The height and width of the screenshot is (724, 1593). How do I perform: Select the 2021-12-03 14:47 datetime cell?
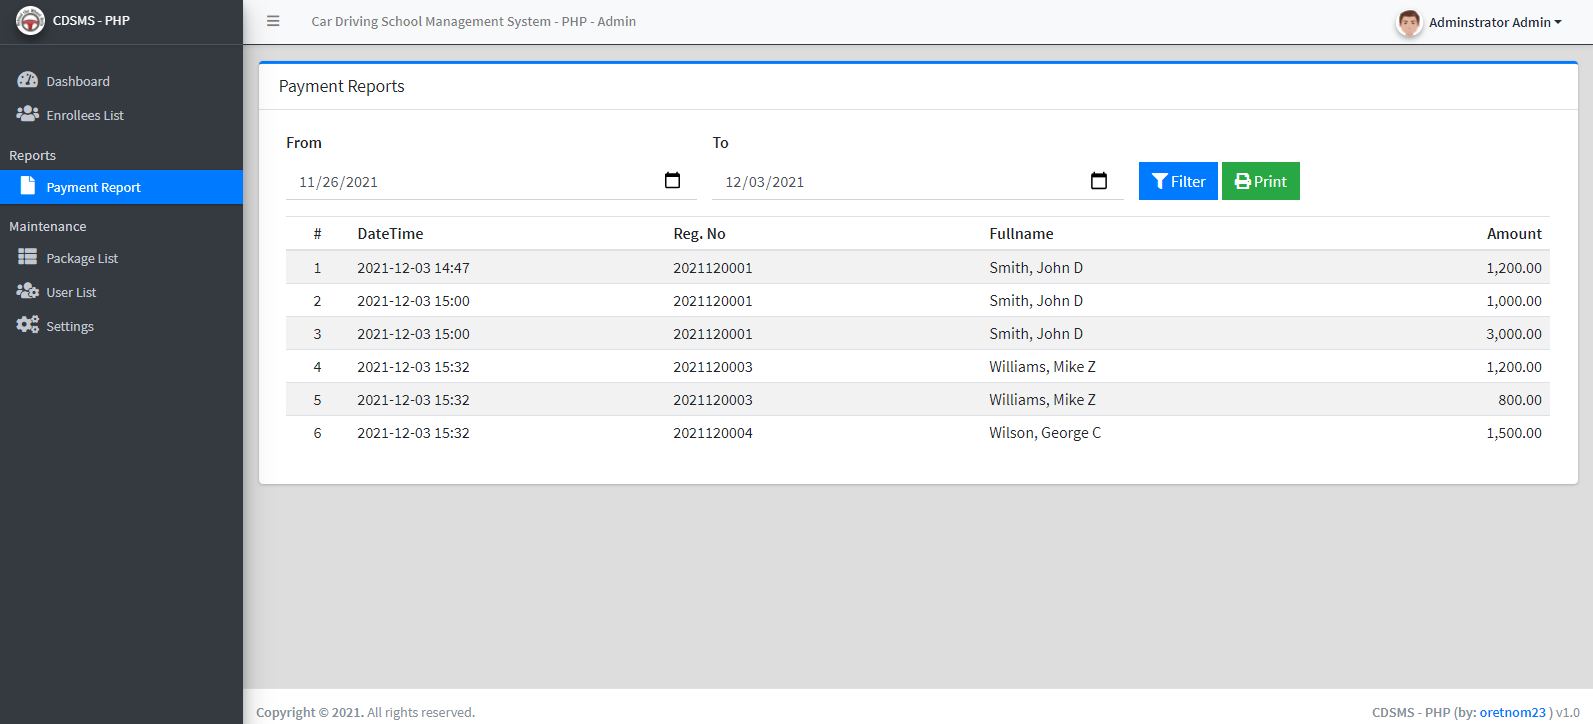[x=413, y=267]
